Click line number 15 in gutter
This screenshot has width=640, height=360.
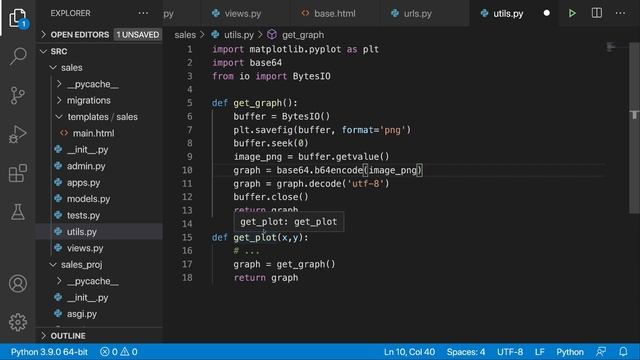[x=187, y=237]
